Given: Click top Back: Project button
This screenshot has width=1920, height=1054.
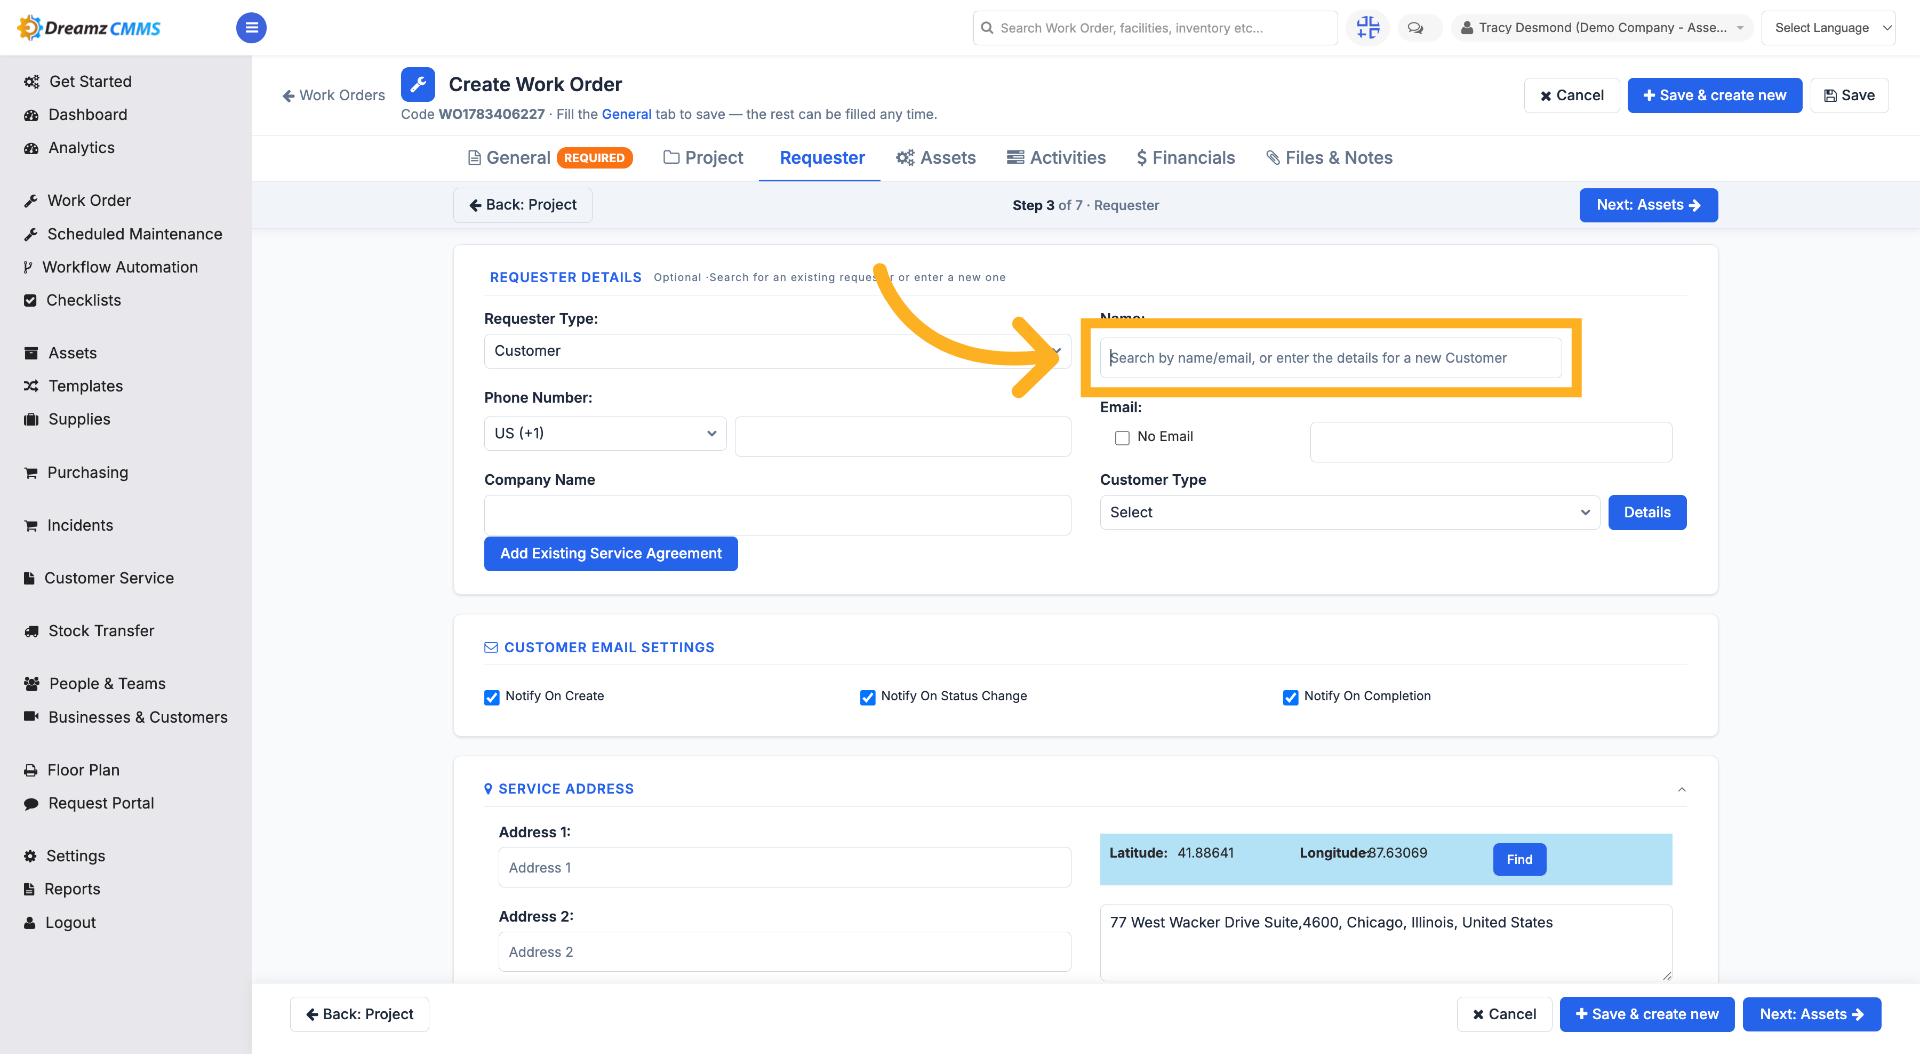Looking at the screenshot, I should coord(523,205).
